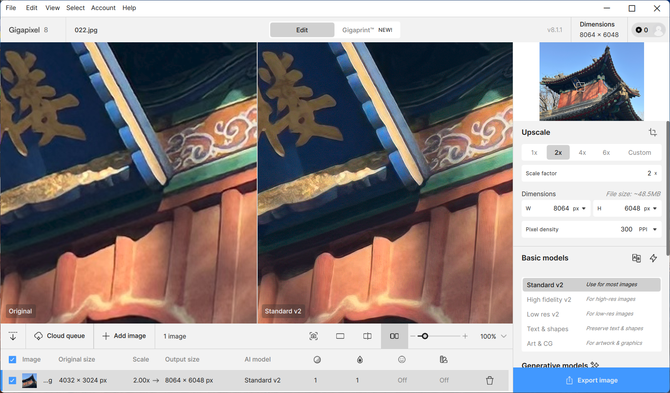
Task: Select split view layout icon
Action: click(x=367, y=336)
